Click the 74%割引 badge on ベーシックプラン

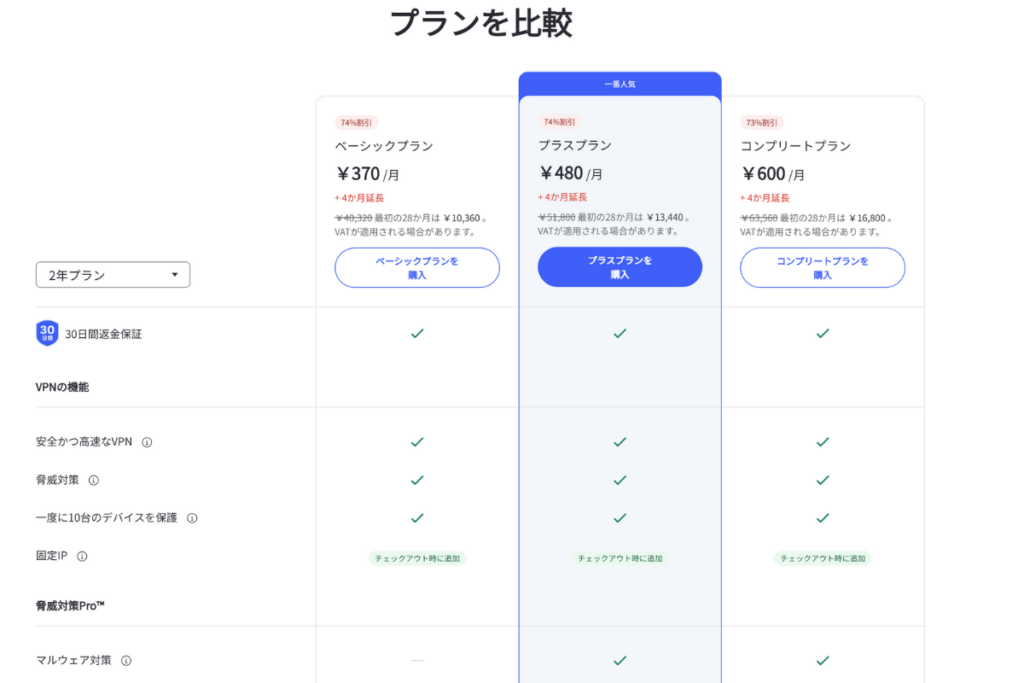pyautogui.click(x=356, y=123)
